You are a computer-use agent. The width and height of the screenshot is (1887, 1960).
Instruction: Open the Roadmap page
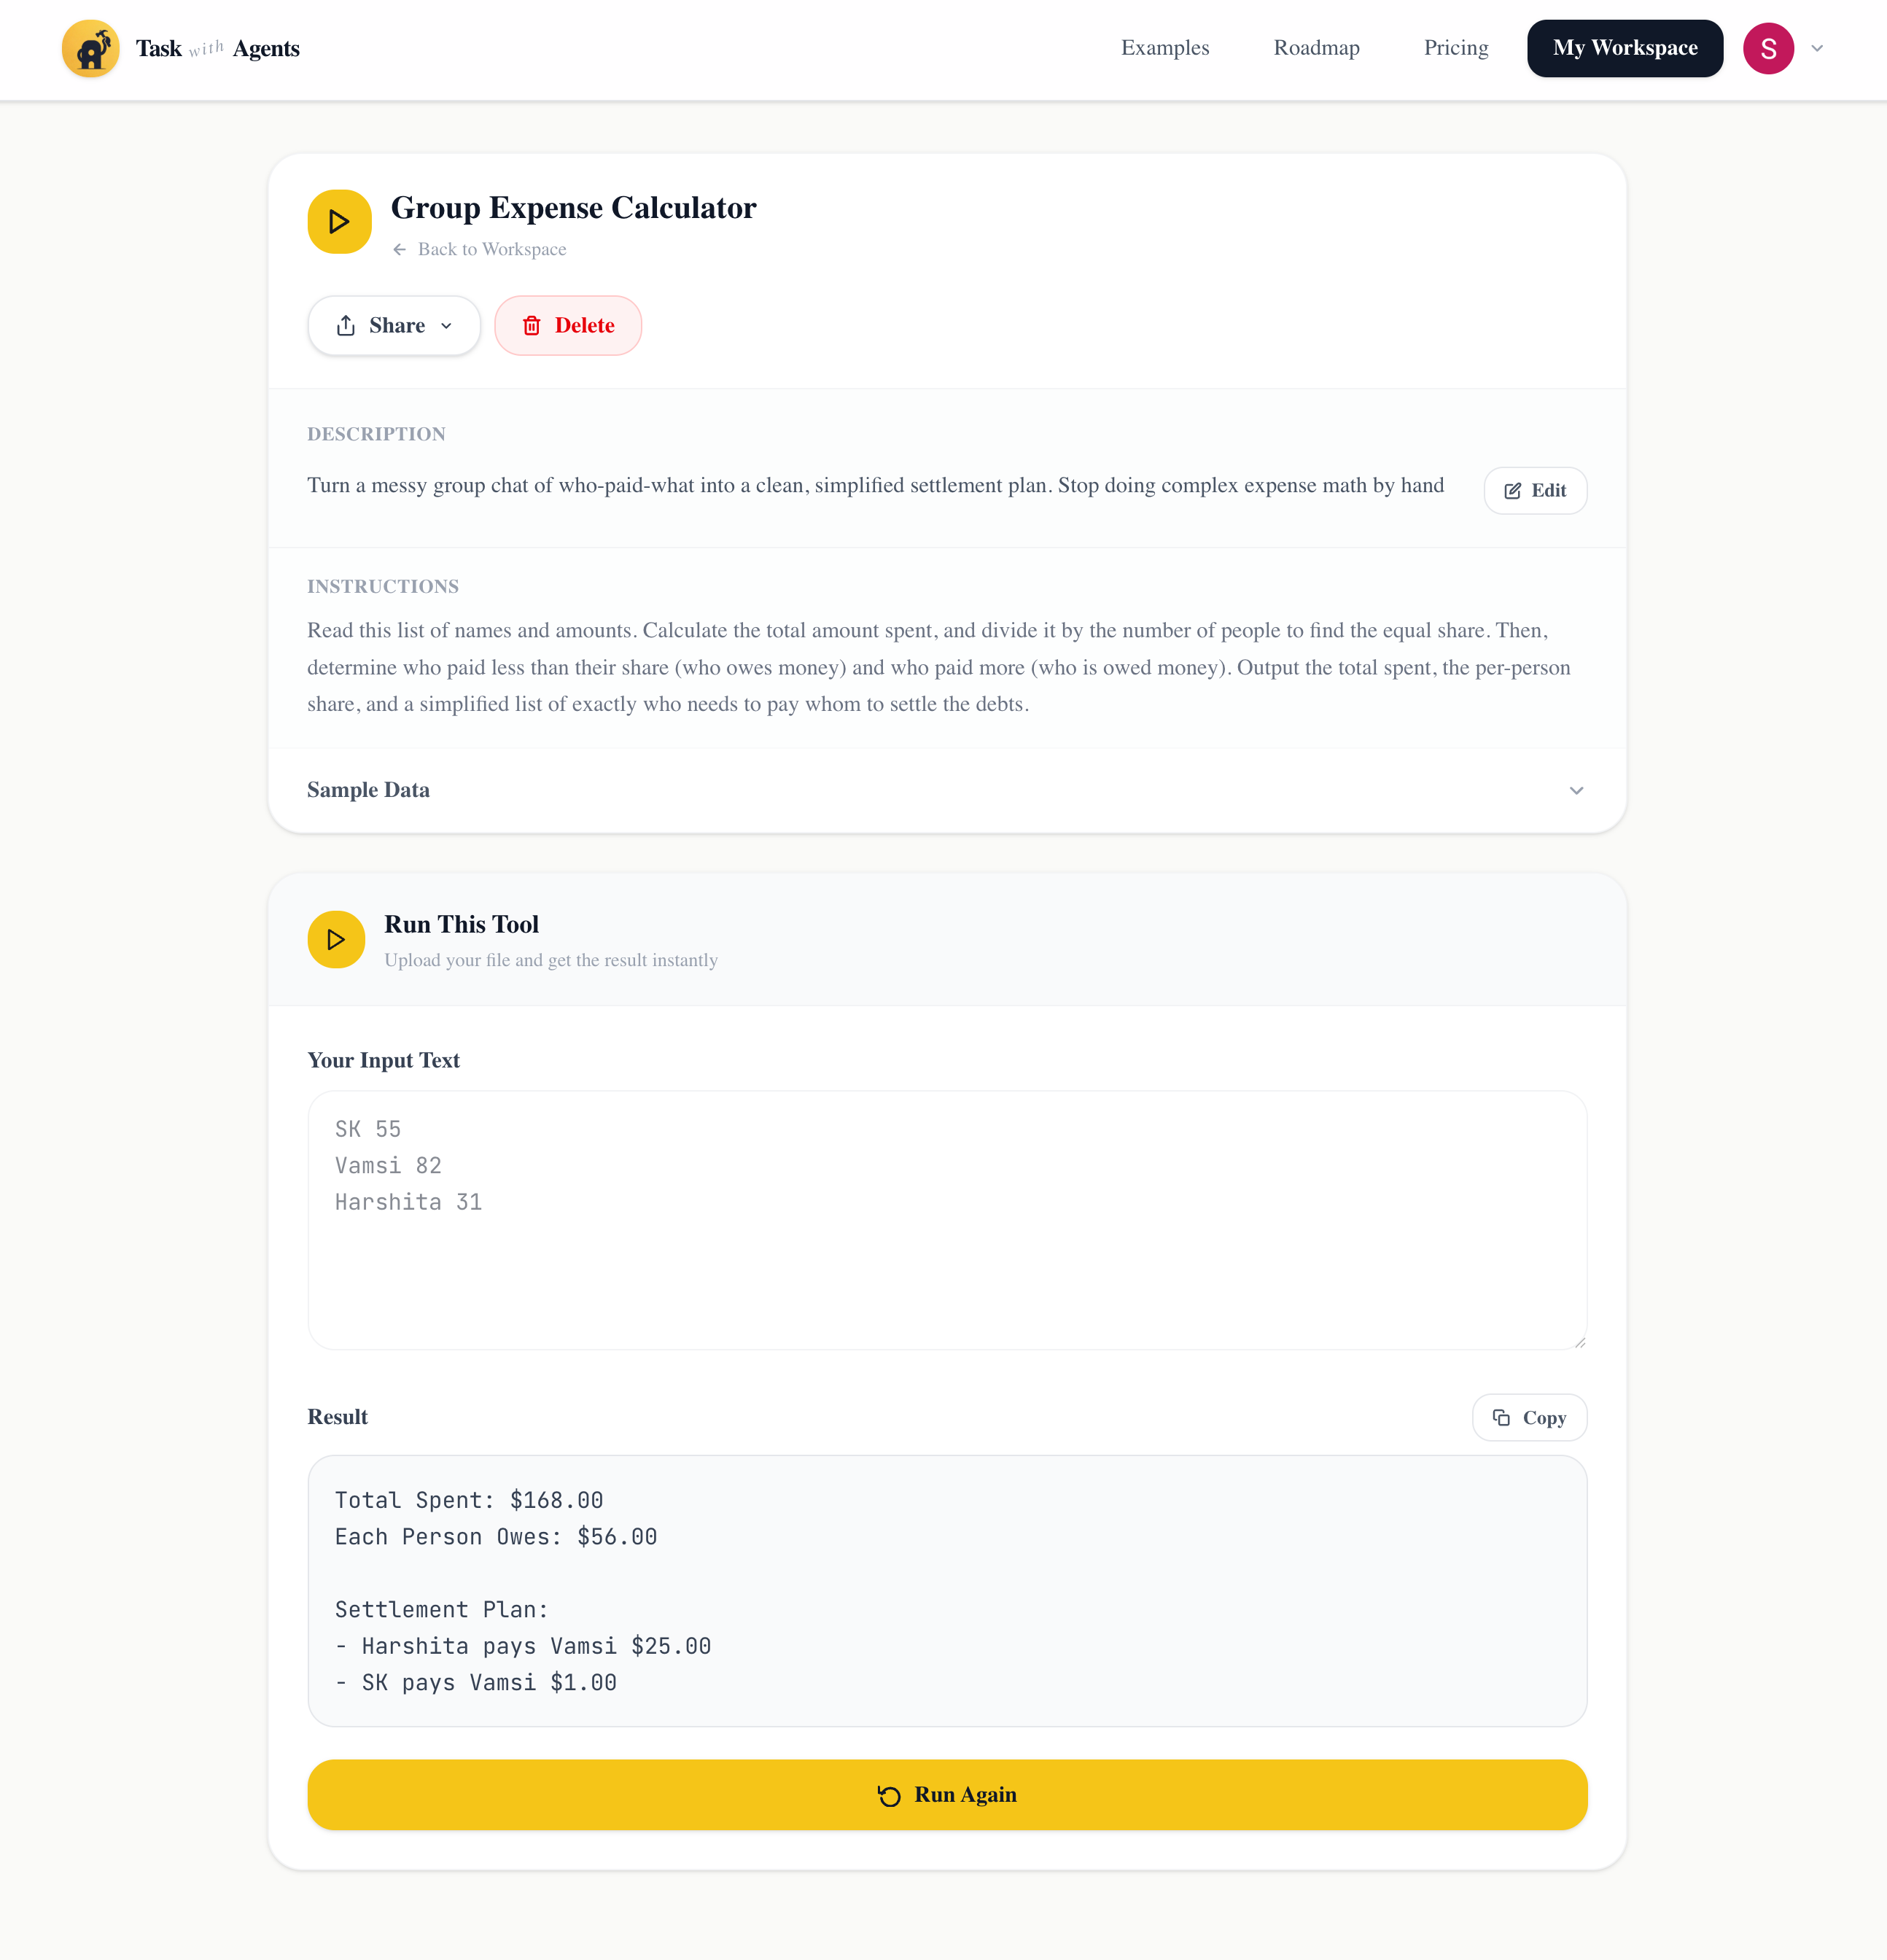[1316, 47]
